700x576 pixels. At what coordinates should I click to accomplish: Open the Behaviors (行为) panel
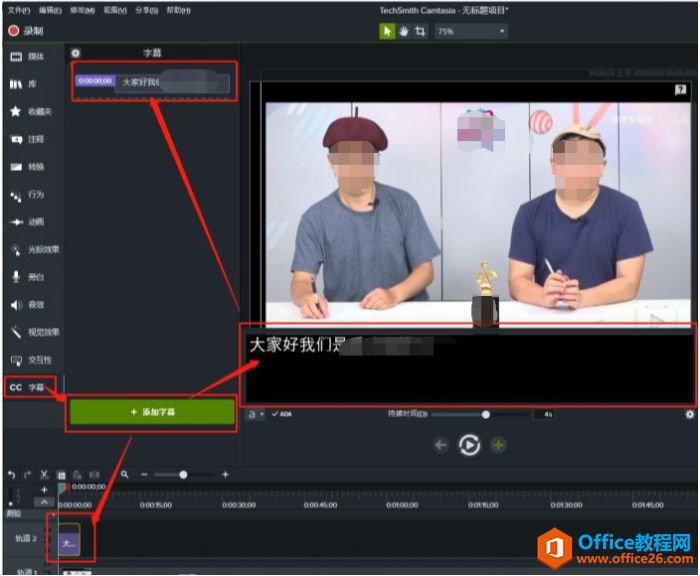(28, 195)
